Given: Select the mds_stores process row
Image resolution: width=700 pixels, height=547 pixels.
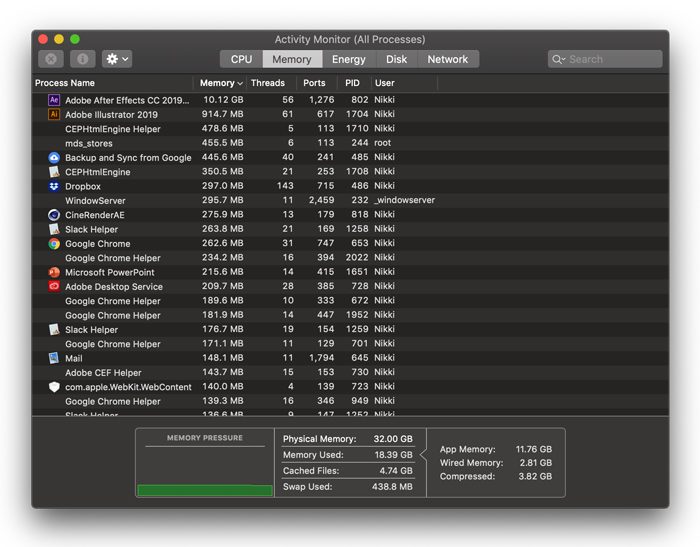Looking at the screenshot, I should (350, 143).
